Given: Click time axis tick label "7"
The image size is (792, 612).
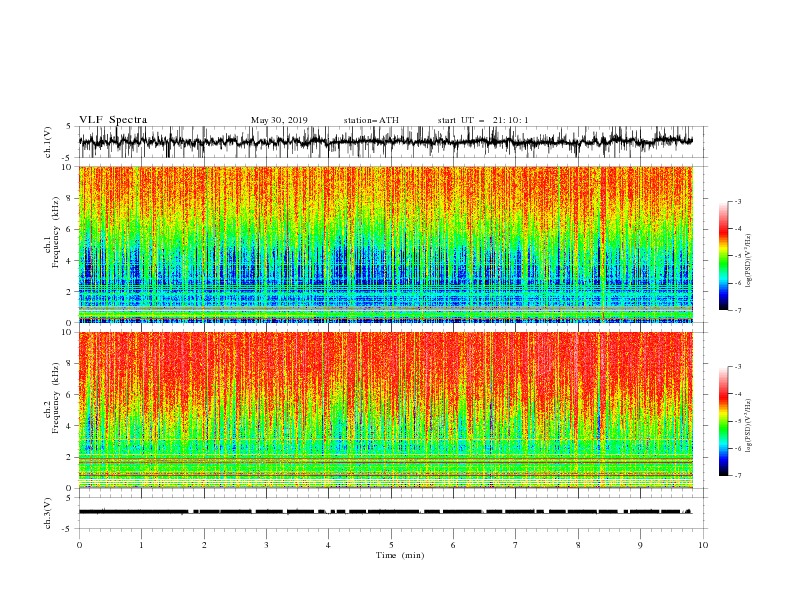Looking at the screenshot, I should (x=516, y=545).
